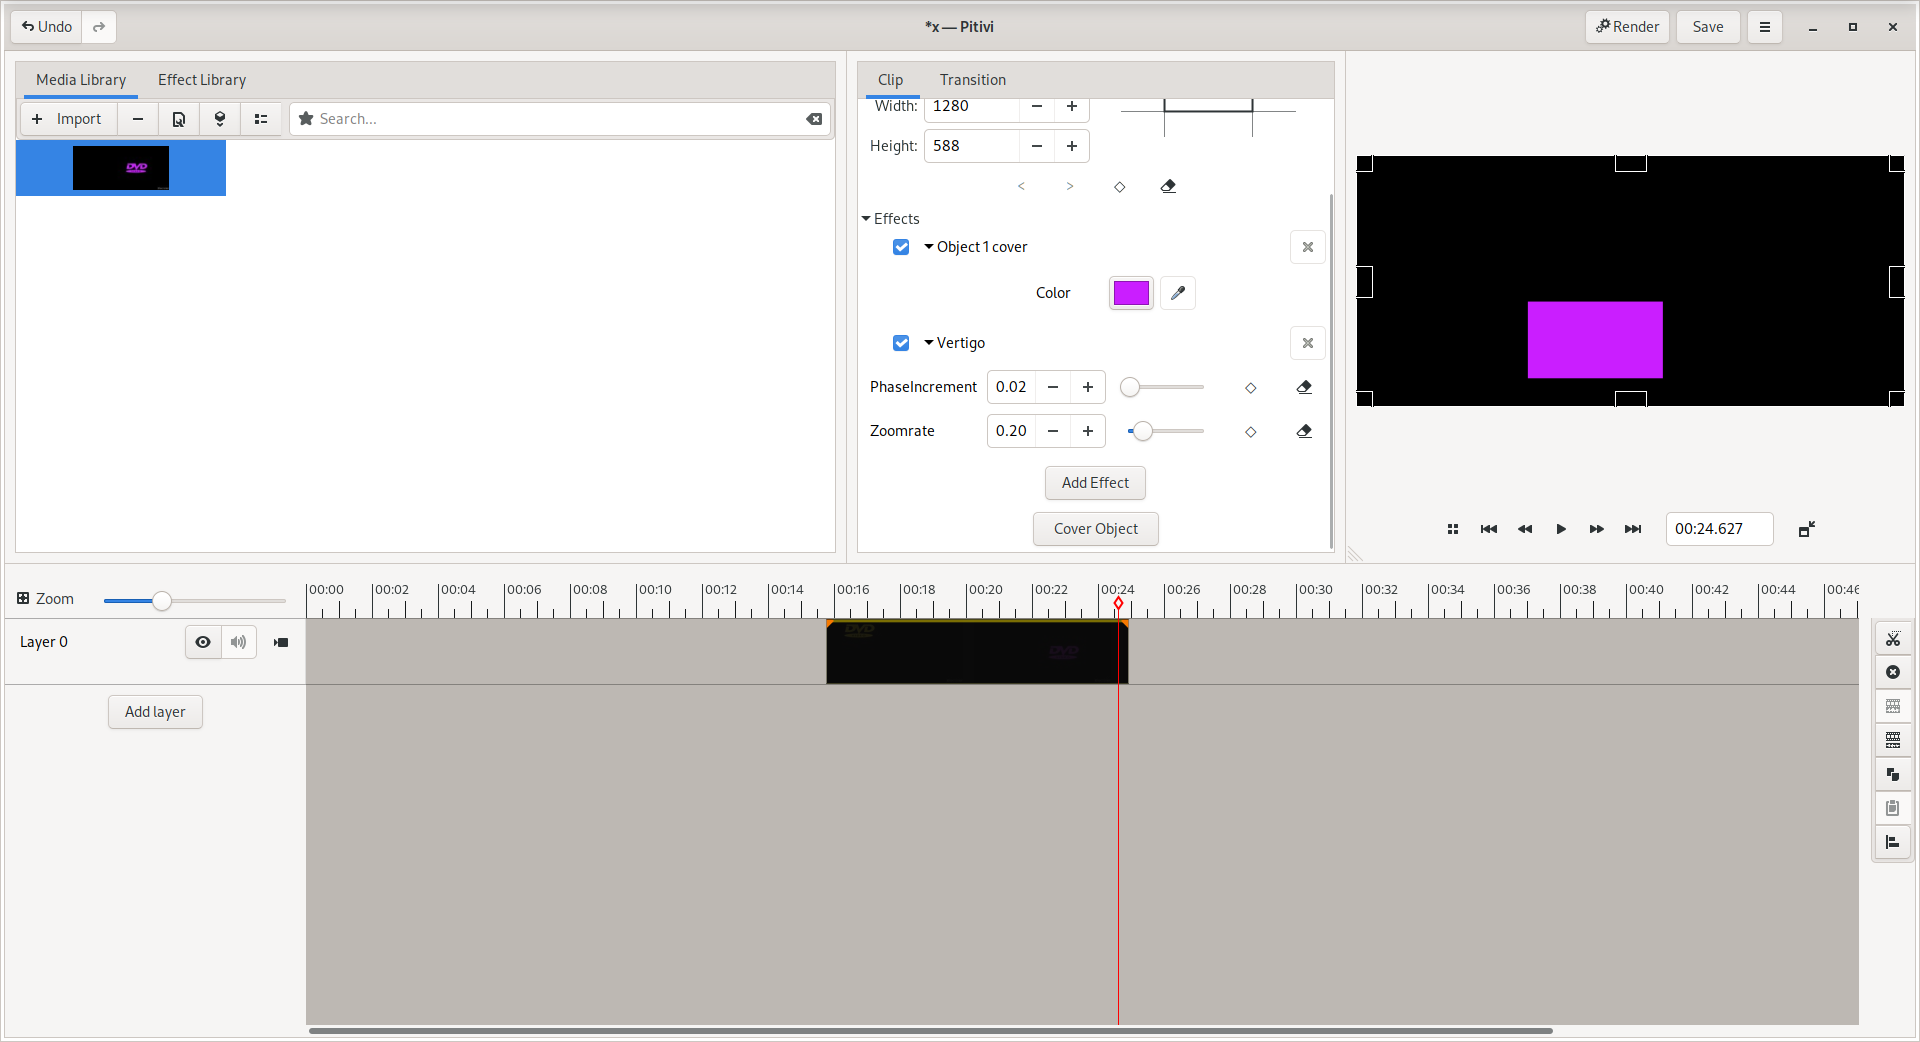Image resolution: width=1920 pixels, height=1042 pixels.
Task: Toggle viewer safe areas icon
Action: [1452, 529]
